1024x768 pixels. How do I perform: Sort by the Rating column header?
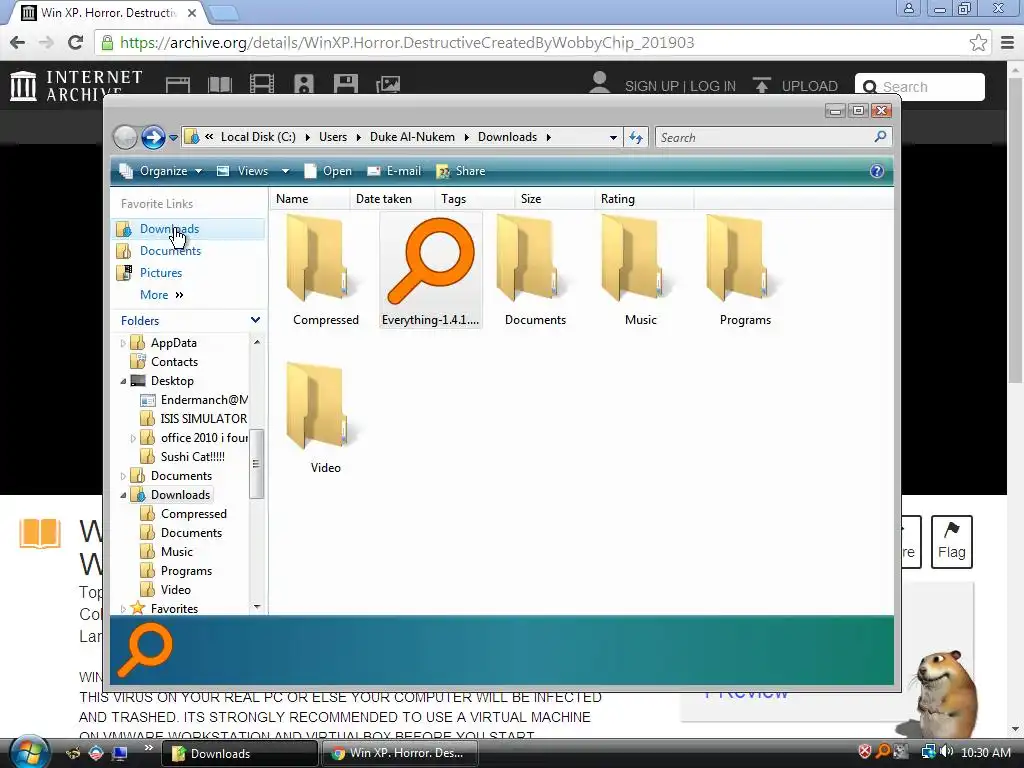tap(644, 199)
